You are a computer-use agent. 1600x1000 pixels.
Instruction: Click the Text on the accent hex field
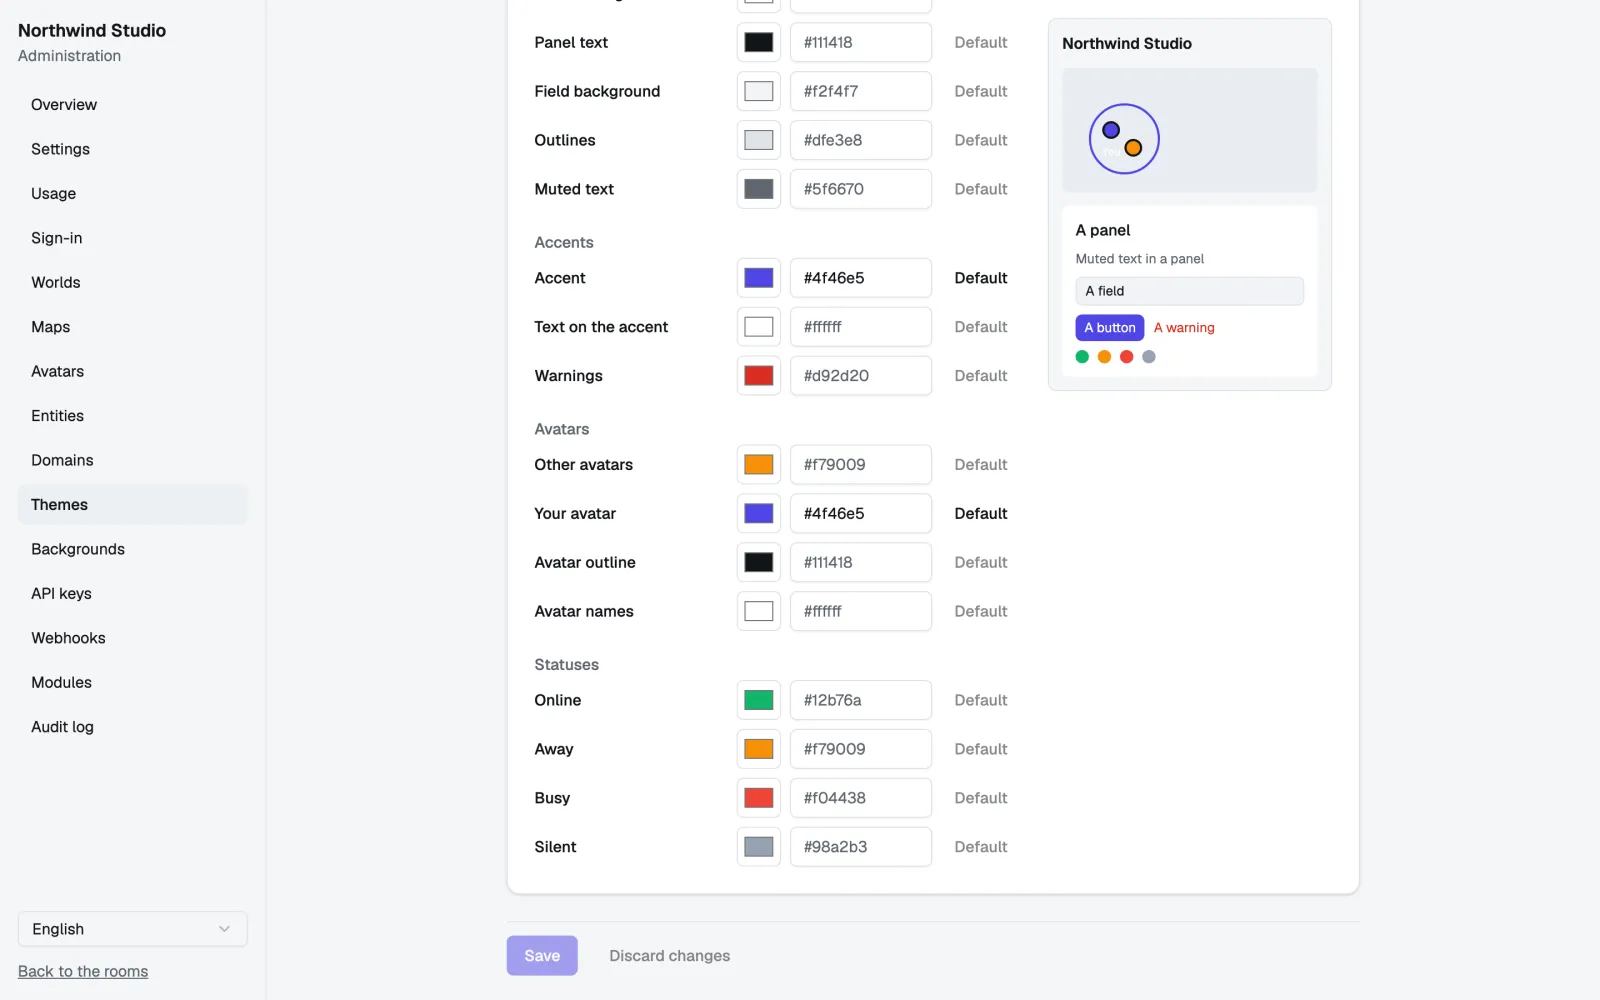(861, 327)
